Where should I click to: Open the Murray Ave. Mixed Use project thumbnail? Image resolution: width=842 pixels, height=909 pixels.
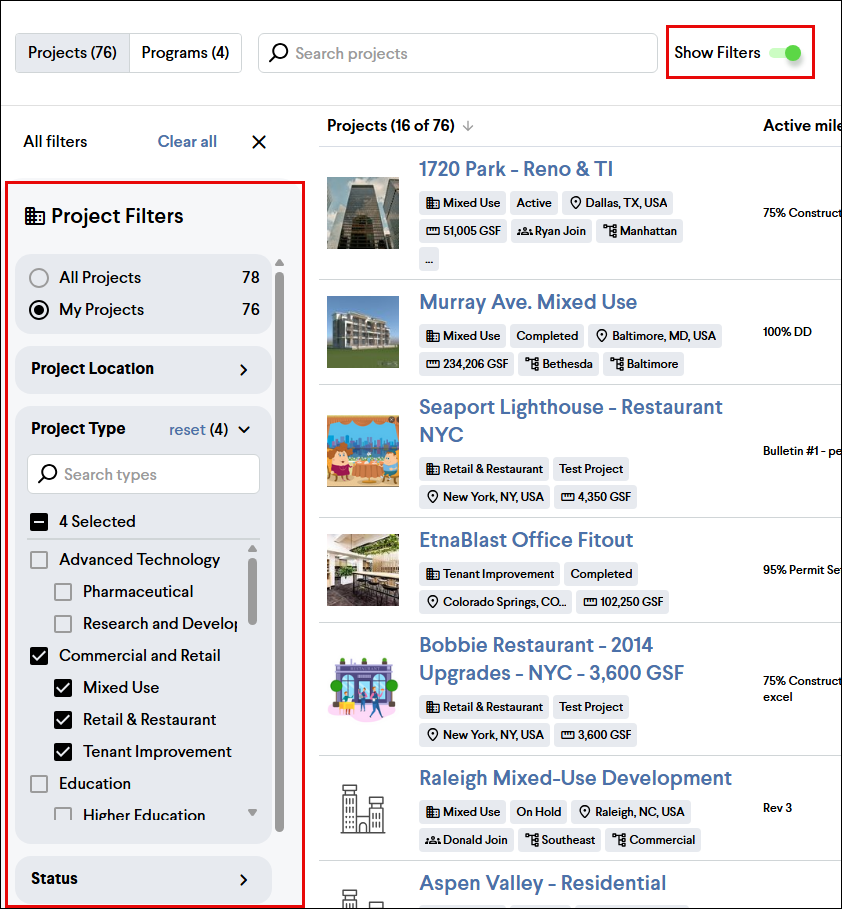[x=362, y=332]
